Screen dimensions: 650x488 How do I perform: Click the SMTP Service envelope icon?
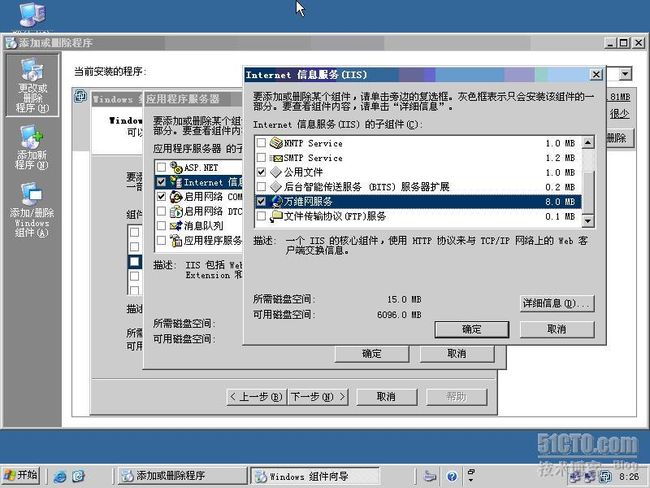(x=276, y=158)
